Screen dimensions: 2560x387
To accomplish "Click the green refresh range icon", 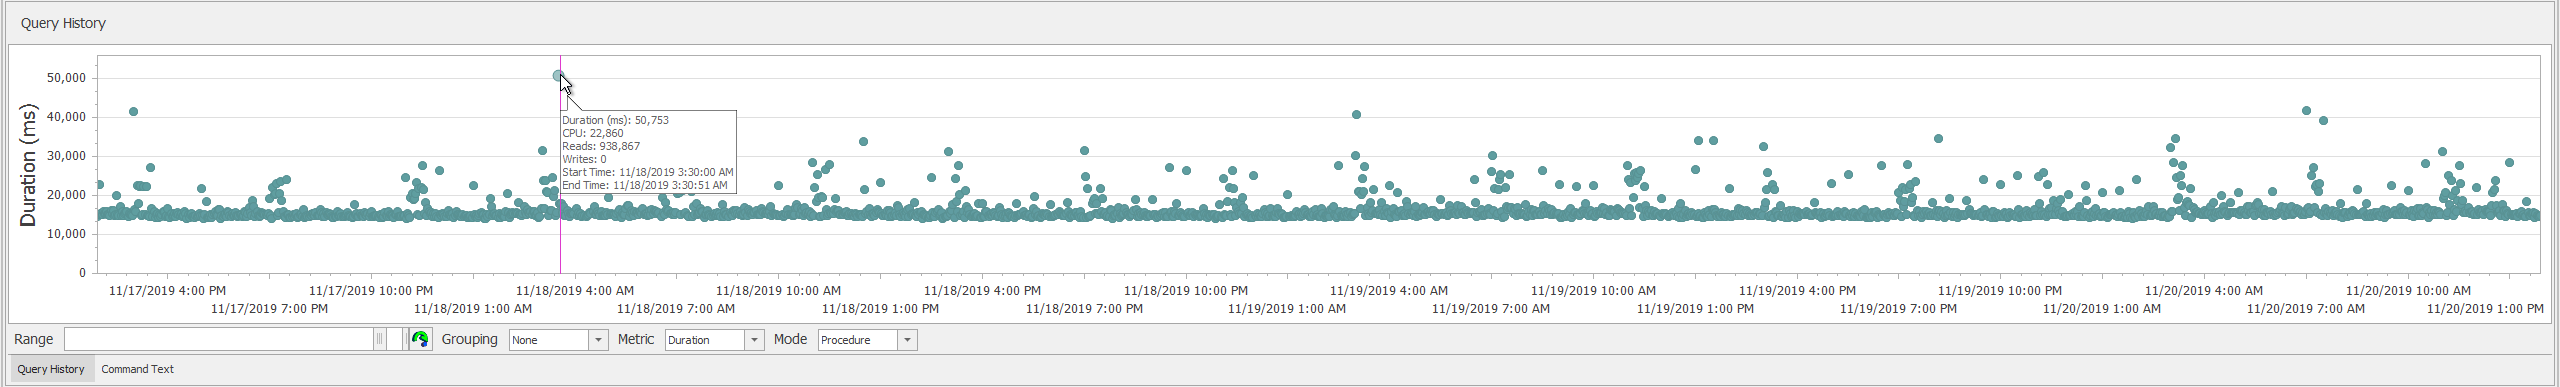I will [420, 340].
